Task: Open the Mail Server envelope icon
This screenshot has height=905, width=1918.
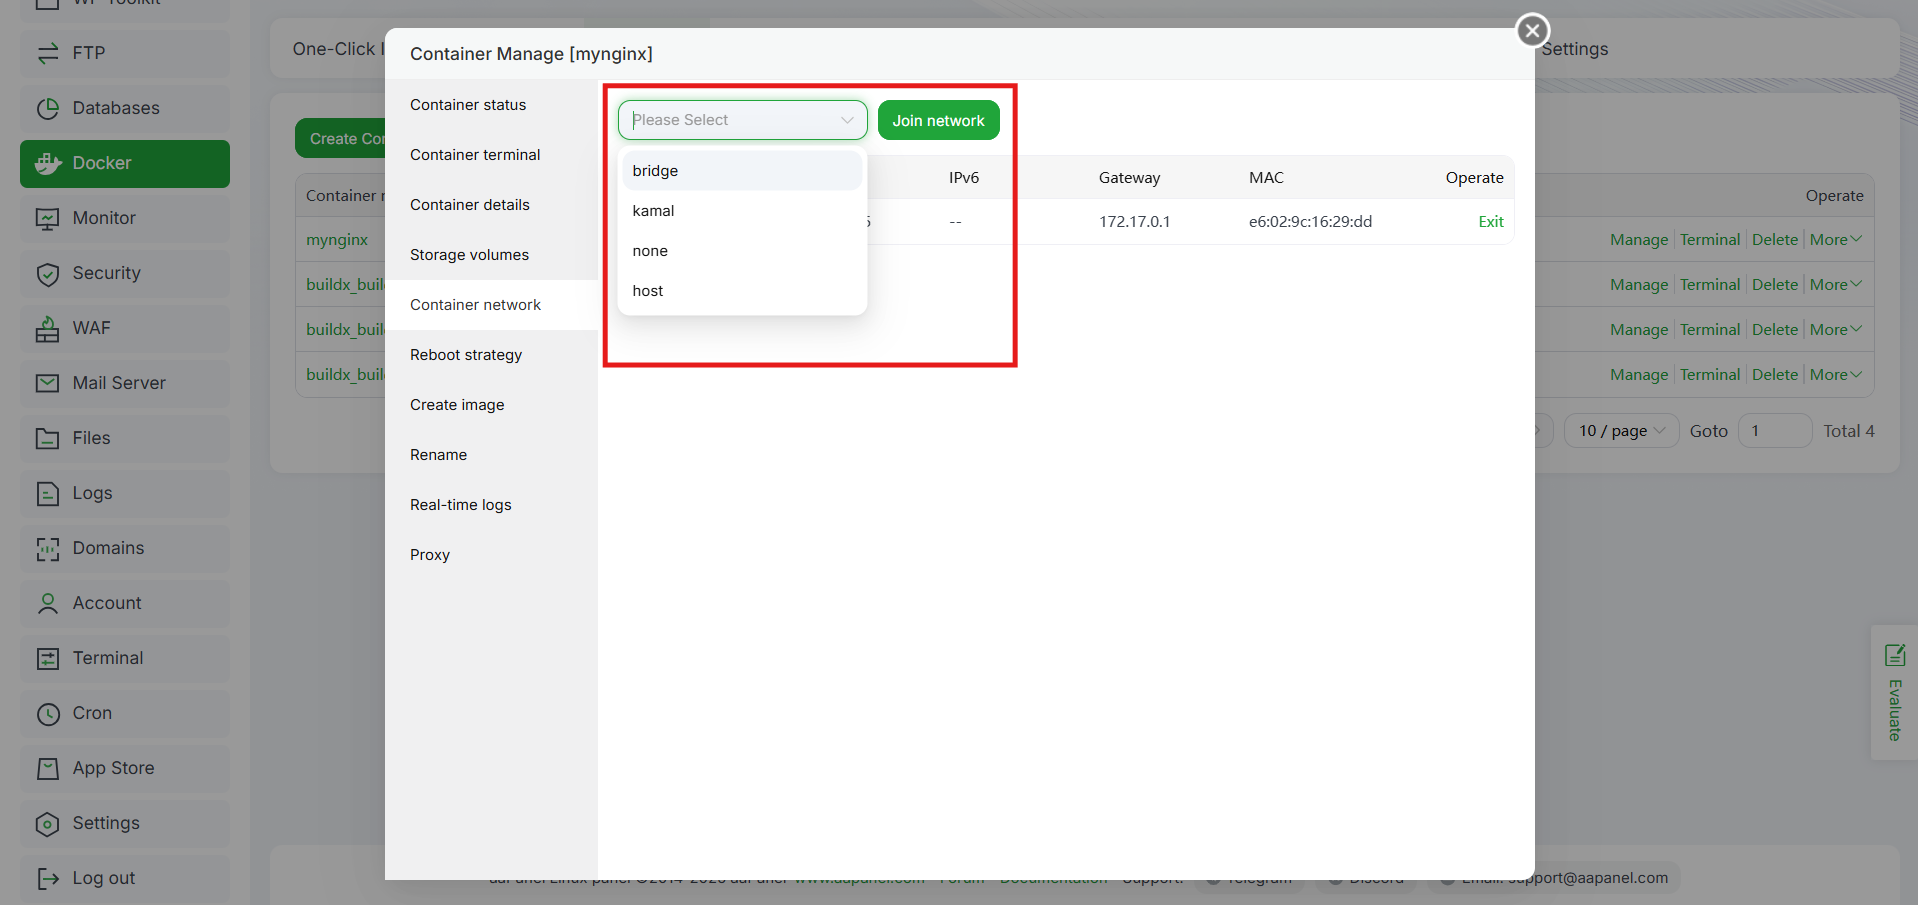Action: click(48, 383)
